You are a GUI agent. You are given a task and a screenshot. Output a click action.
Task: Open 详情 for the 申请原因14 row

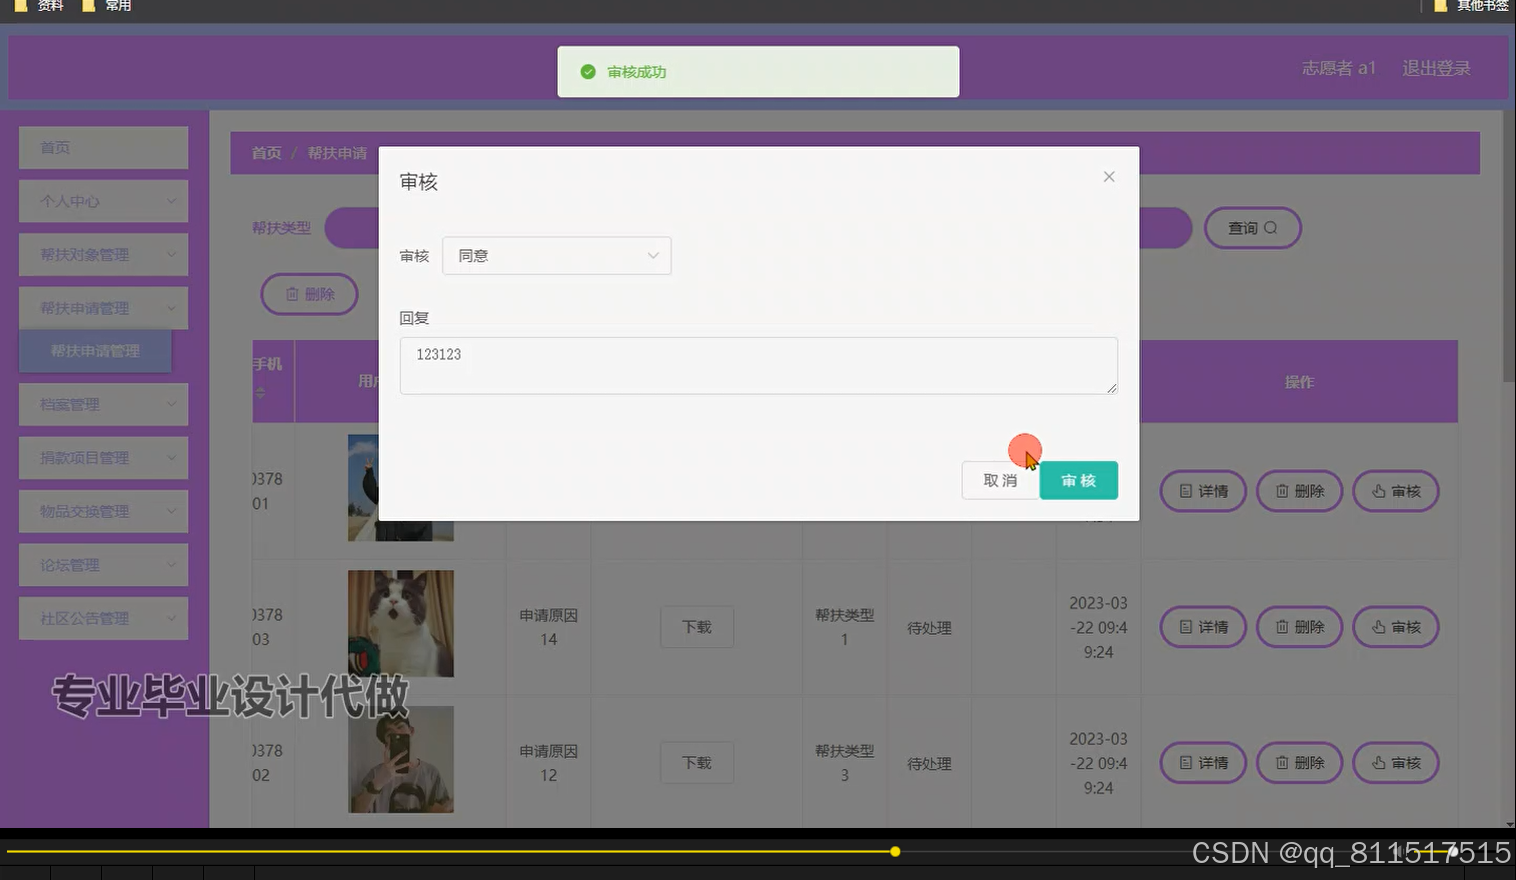(1203, 627)
